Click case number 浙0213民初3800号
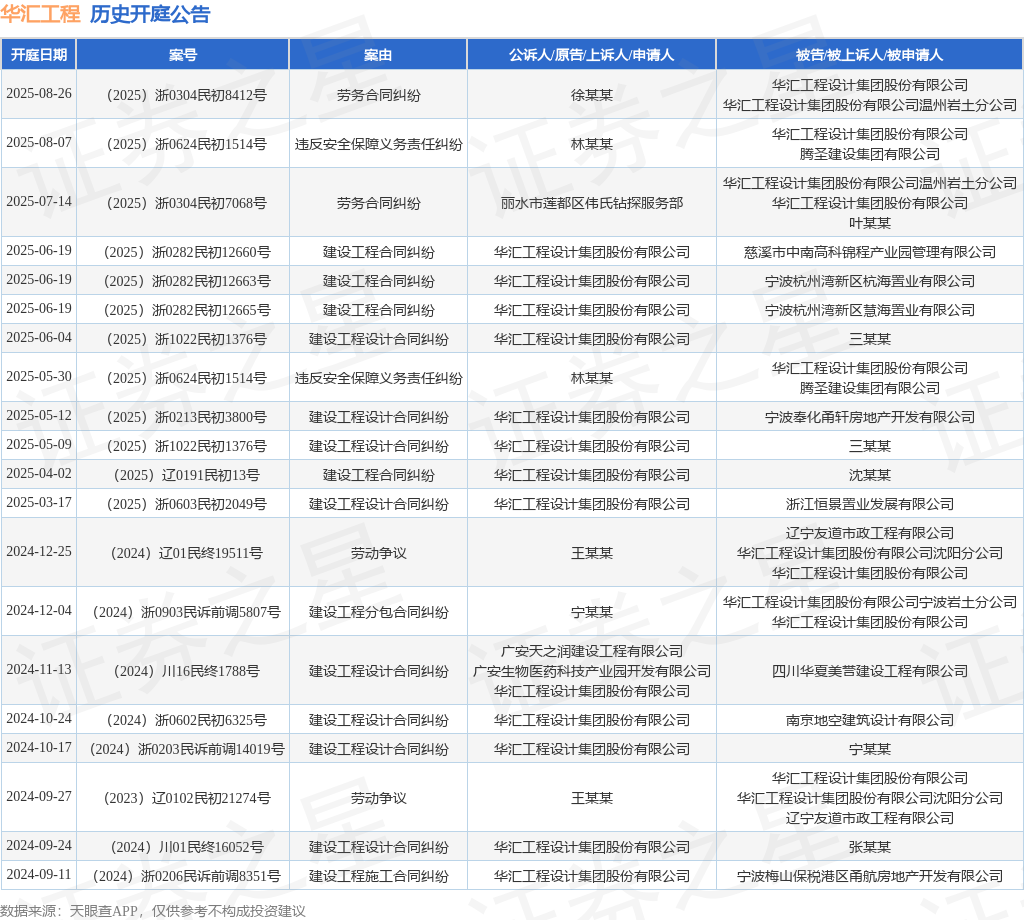Viewport: 1024px width, 920px height. click(x=187, y=417)
